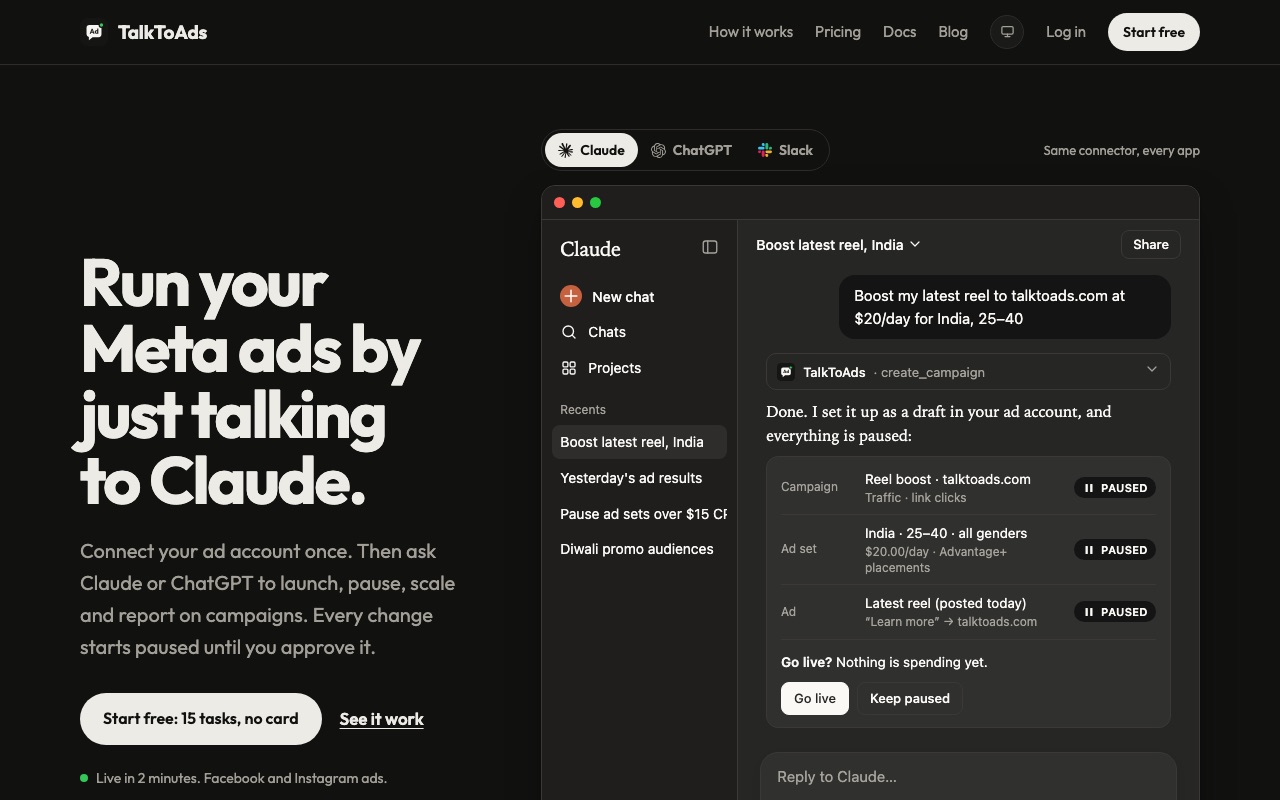The width and height of the screenshot is (1280, 800).
Task: Switch to the Claude app tab
Action: pos(591,150)
